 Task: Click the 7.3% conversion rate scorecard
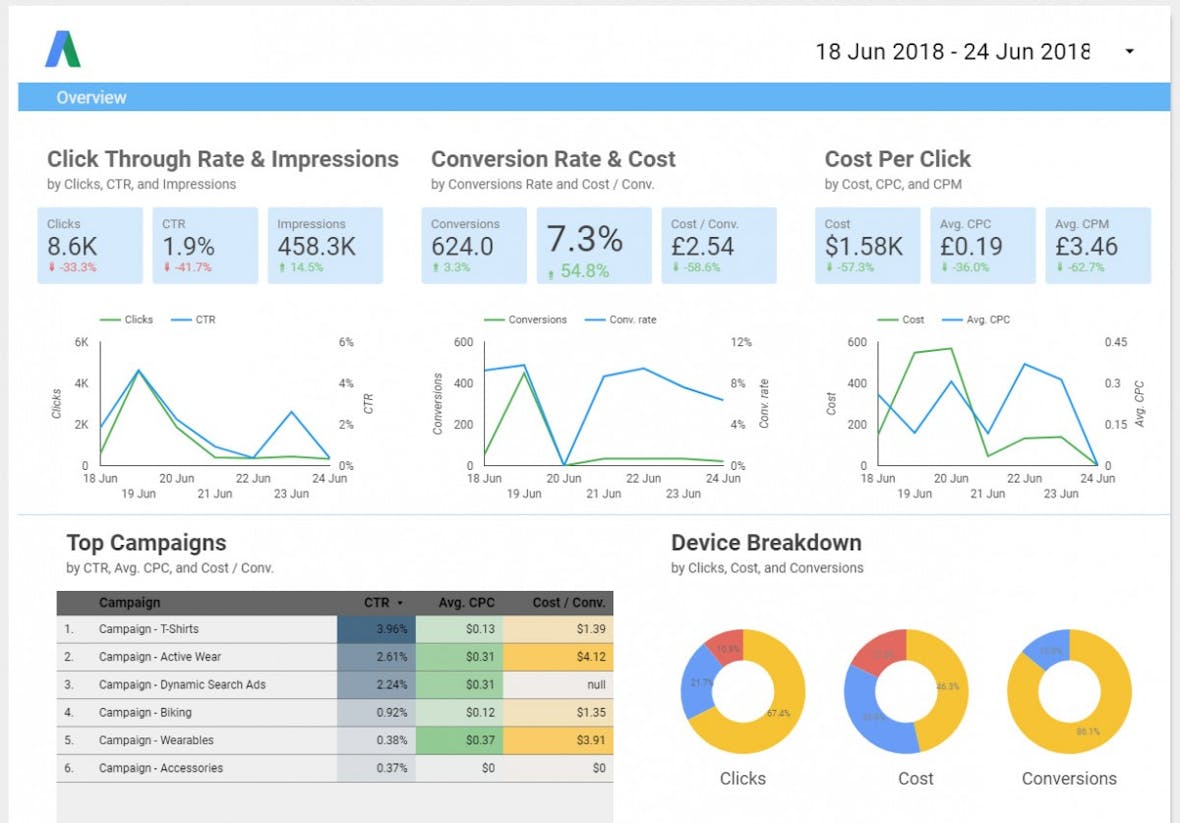tap(584, 246)
